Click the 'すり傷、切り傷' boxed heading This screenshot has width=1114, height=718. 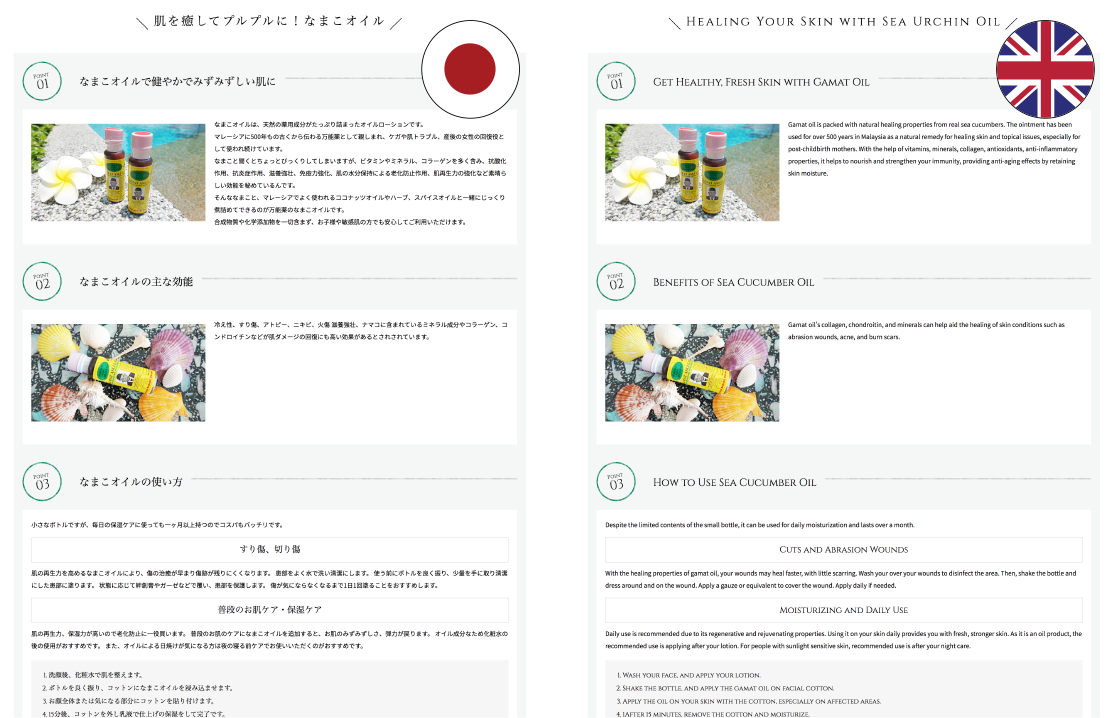coord(270,550)
